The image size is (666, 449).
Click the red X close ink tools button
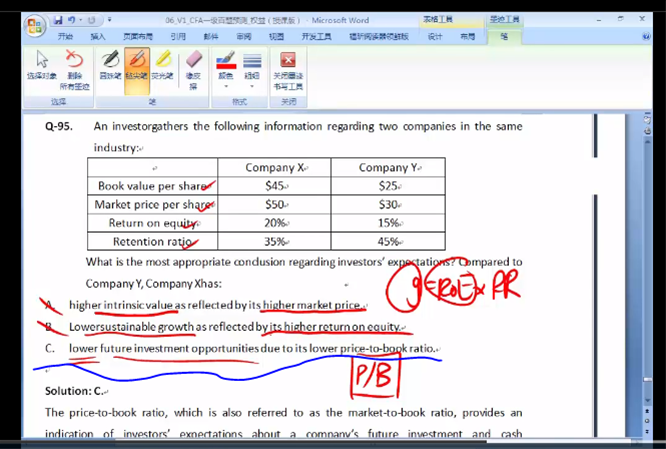tap(288, 67)
